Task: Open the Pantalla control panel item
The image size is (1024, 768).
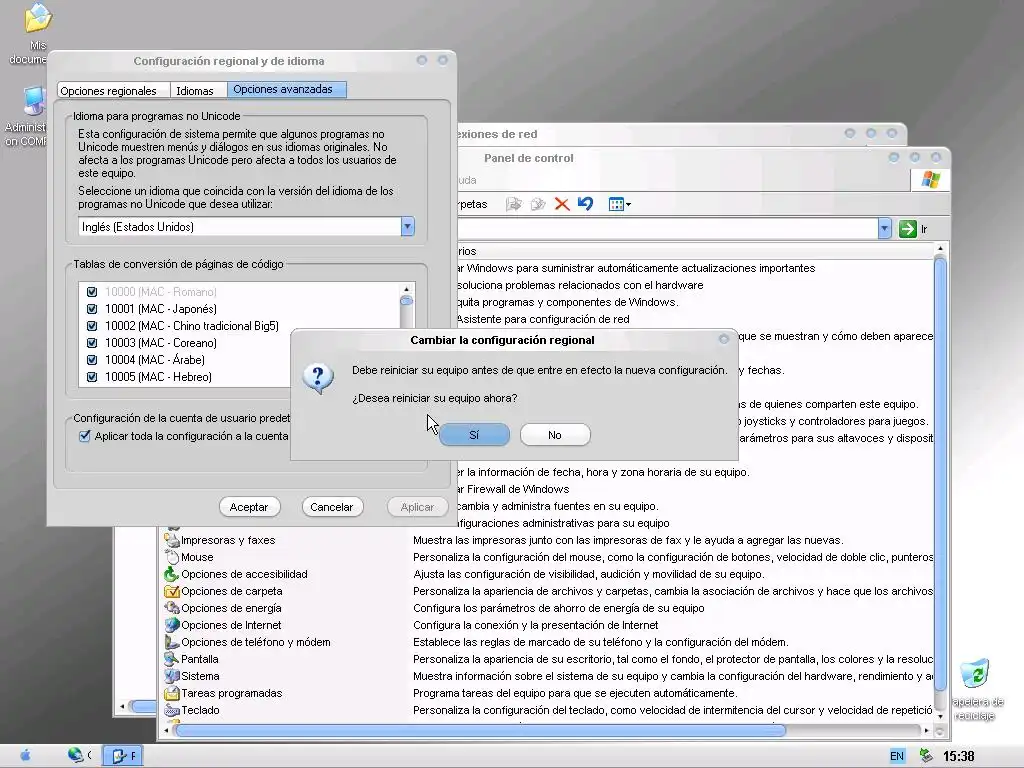Action: coord(191,659)
